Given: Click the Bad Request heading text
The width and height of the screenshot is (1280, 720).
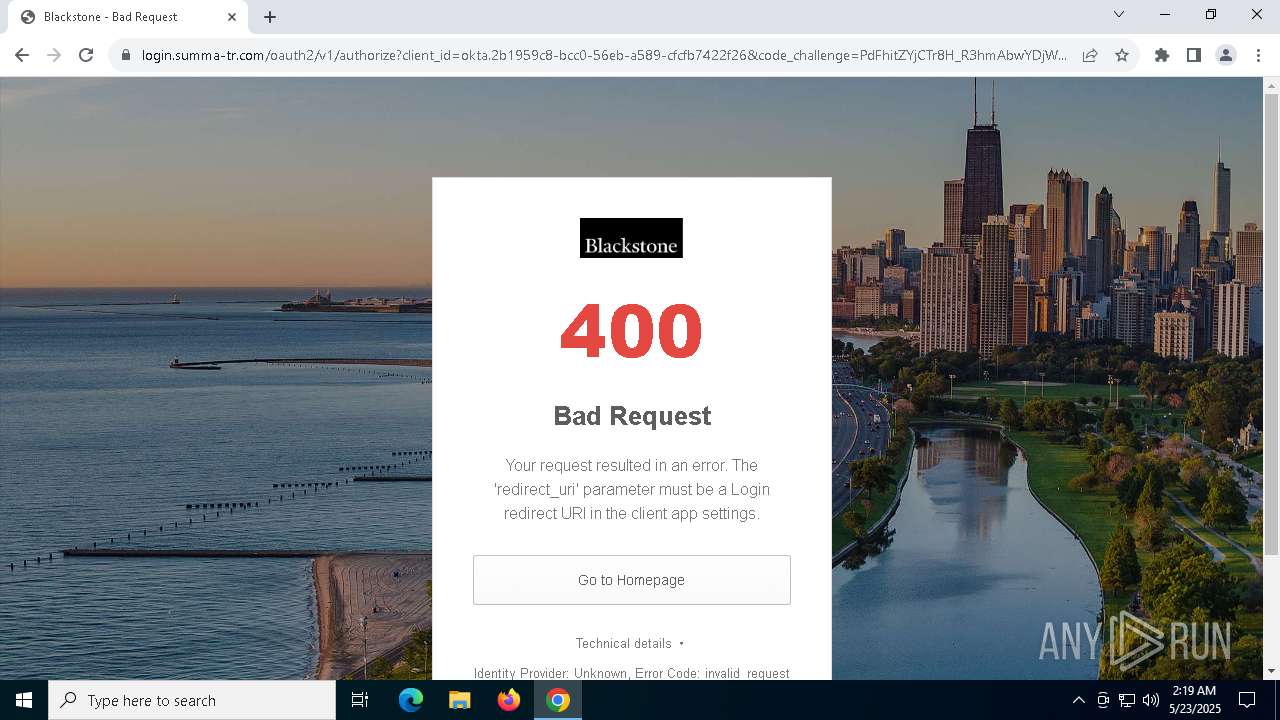Looking at the screenshot, I should point(632,416).
